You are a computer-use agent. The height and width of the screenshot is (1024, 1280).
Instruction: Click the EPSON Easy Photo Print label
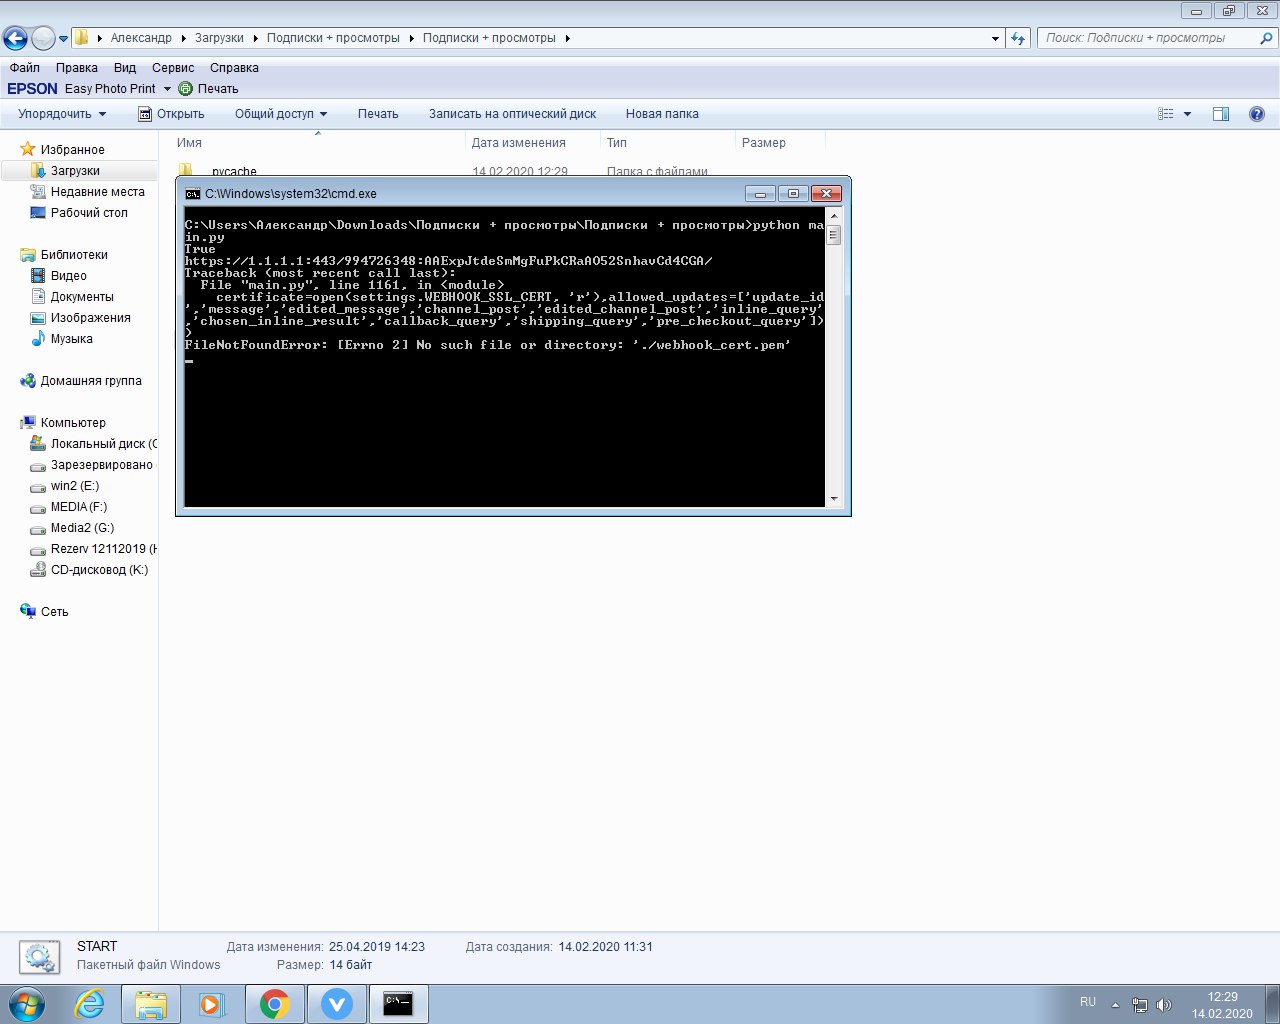tap(82, 89)
